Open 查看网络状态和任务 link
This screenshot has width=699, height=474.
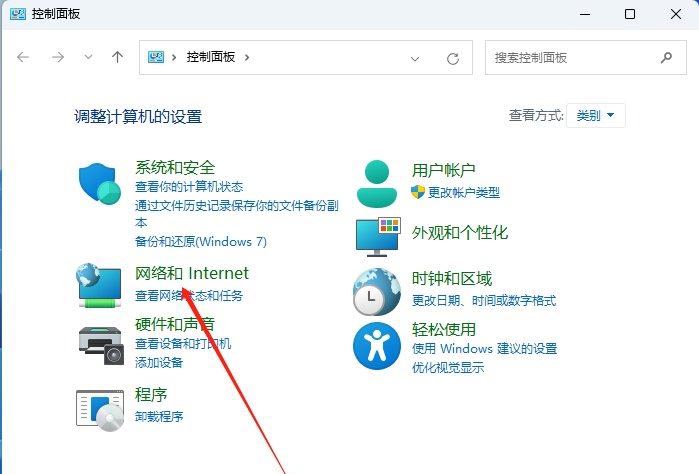click(x=188, y=296)
